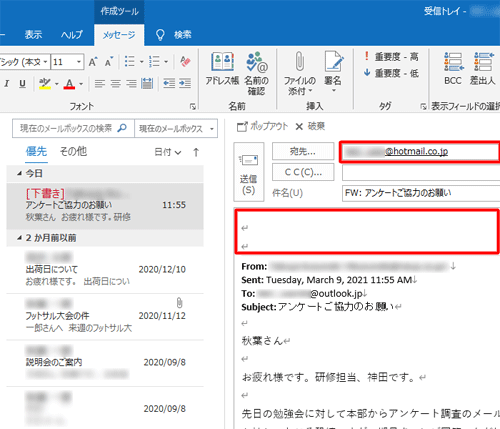Click the C C(C)... button
The image size is (500, 429).
(x=303, y=172)
